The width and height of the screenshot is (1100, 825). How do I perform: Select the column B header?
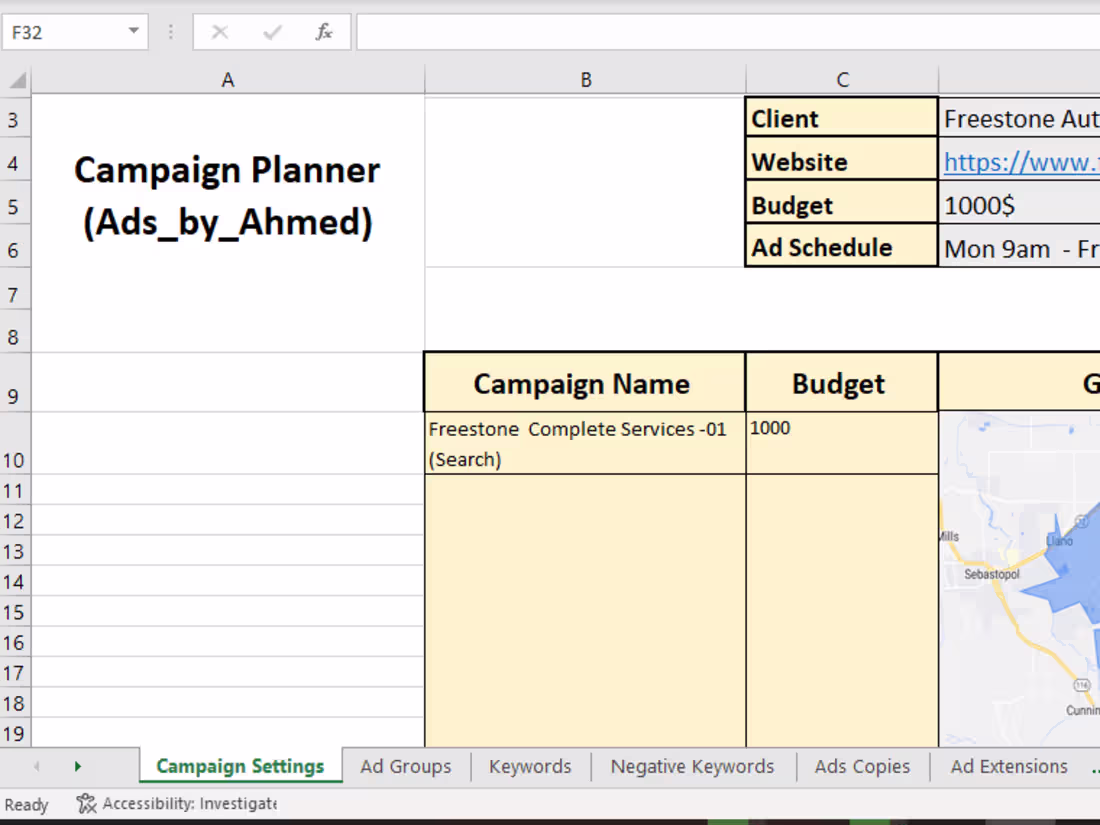pyautogui.click(x=586, y=79)
